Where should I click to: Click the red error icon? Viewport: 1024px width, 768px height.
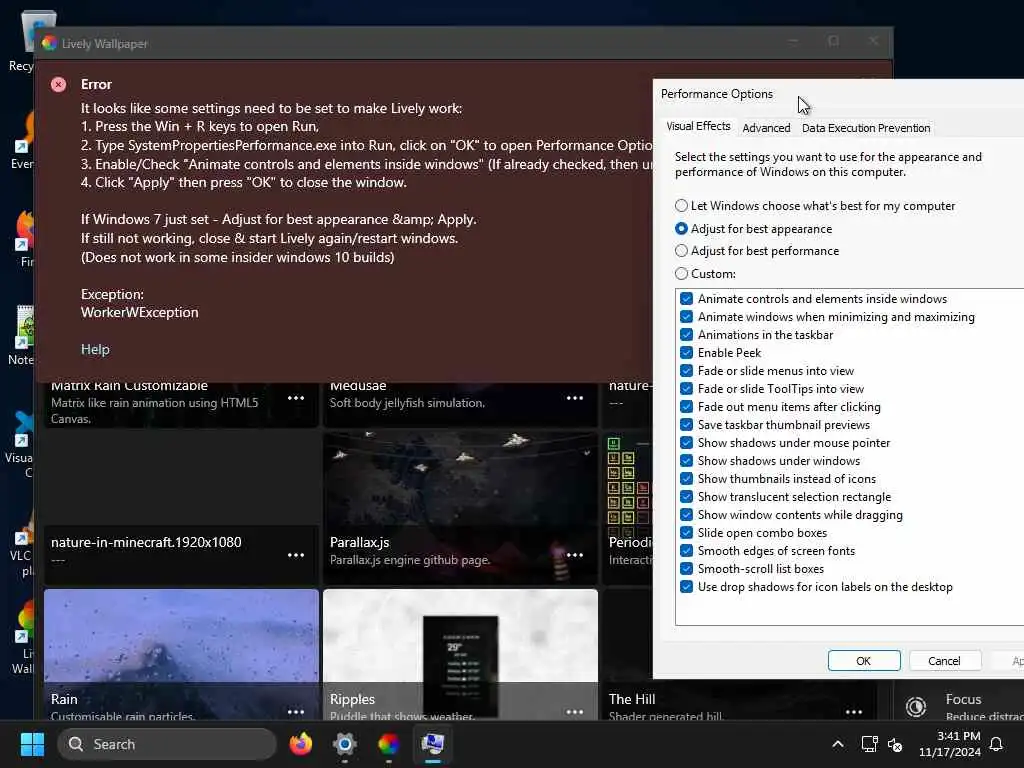click(58, 84)
